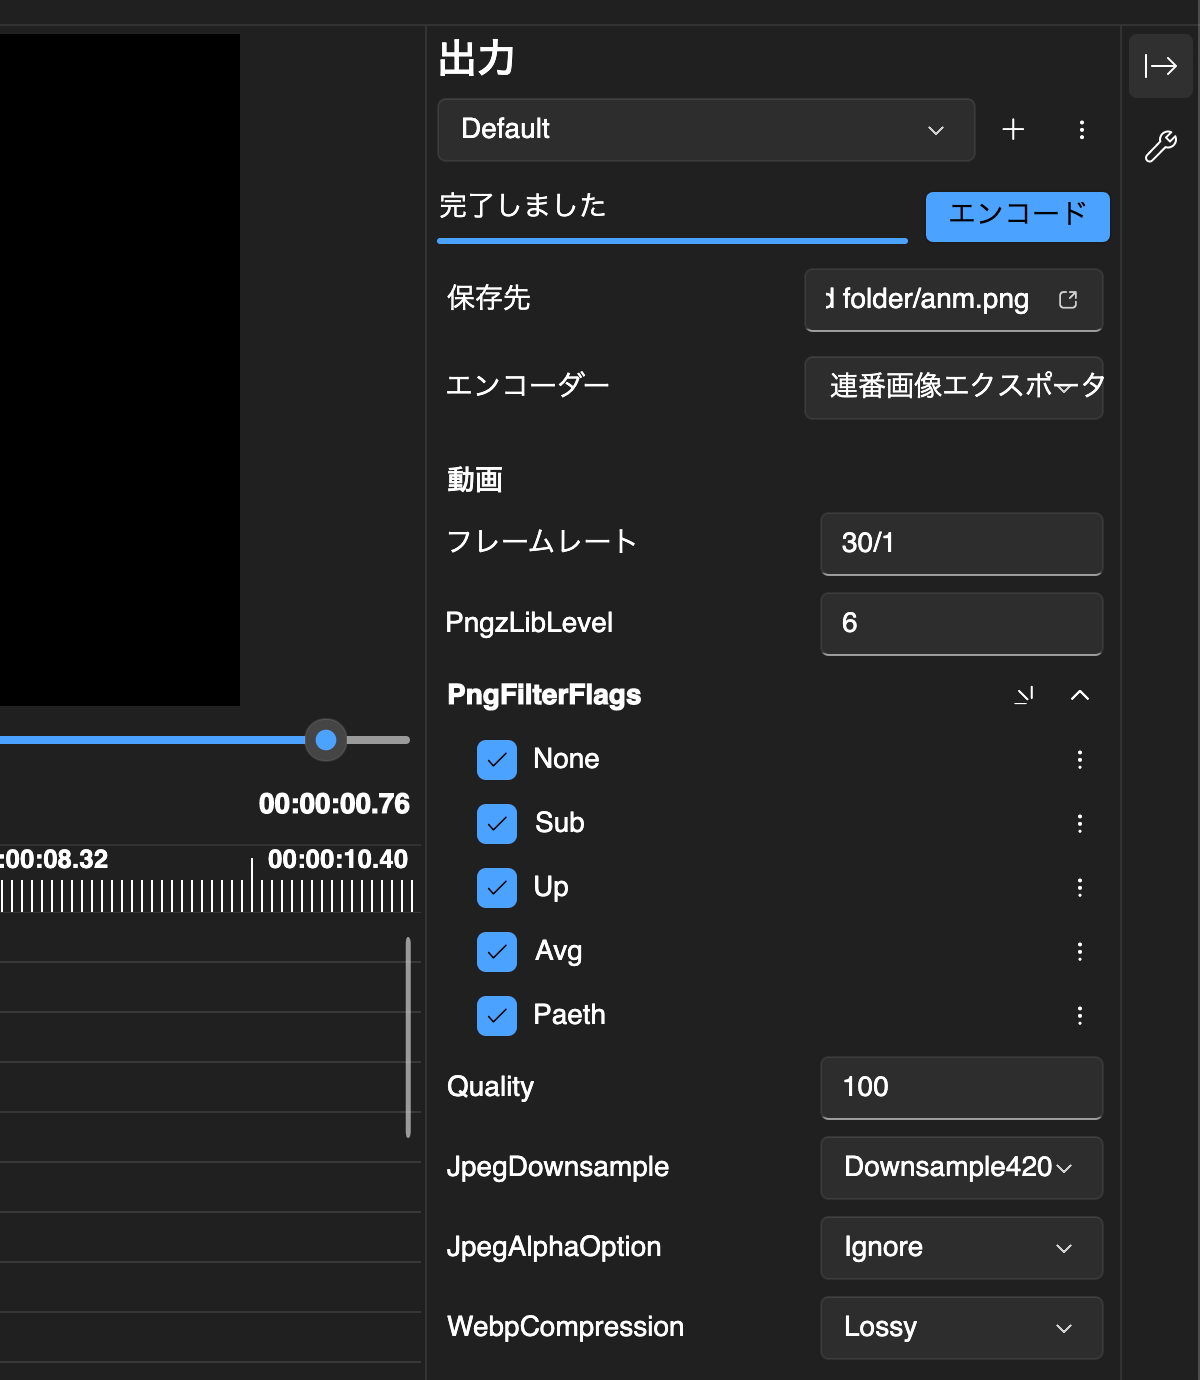The height and width of the screenshot is (1380, 1200).
Task: Open the None flag options menu
Action: tap(1079, 760)
